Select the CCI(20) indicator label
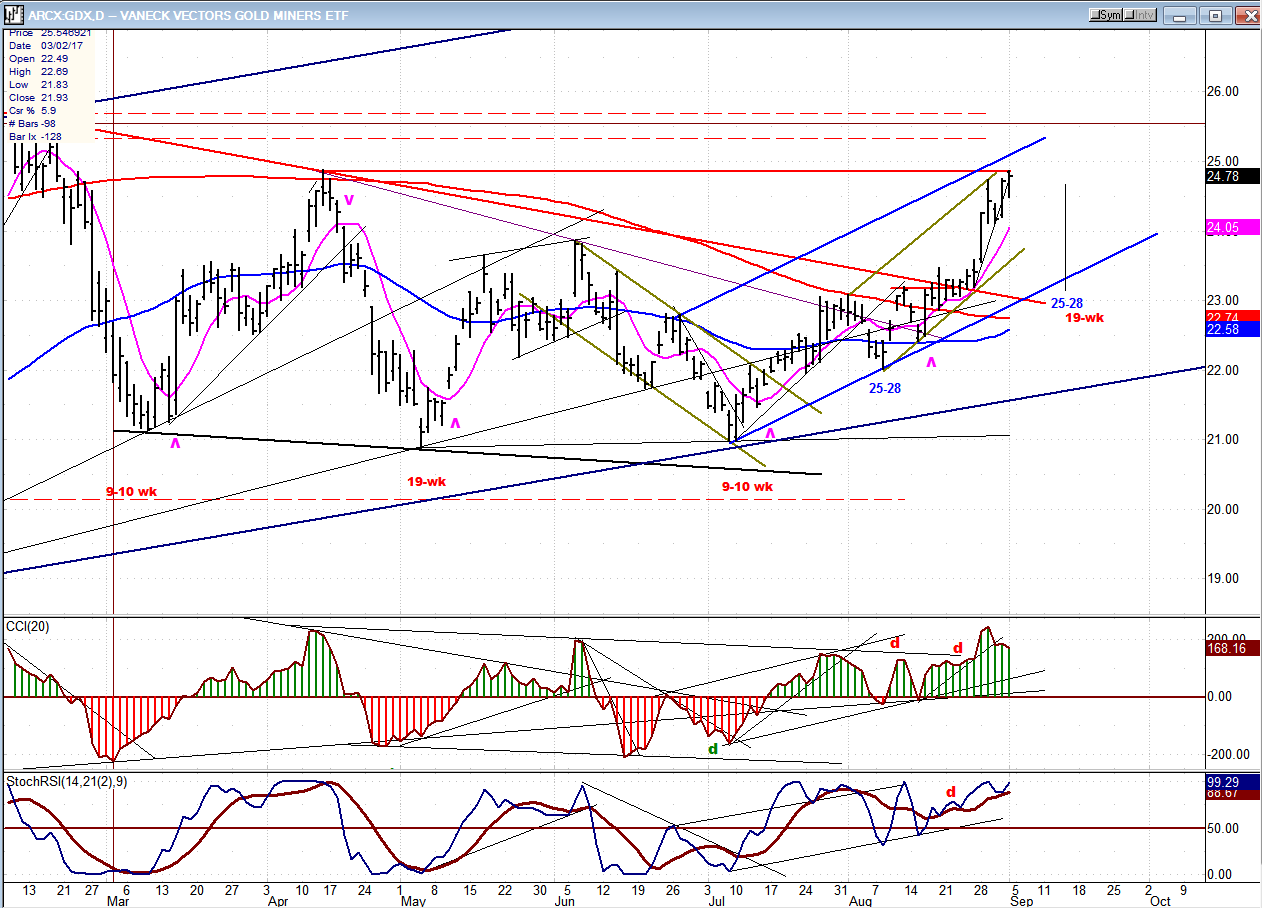Image resolution: width=1262 pixels, height=908 pixels. tap(27, 627)
